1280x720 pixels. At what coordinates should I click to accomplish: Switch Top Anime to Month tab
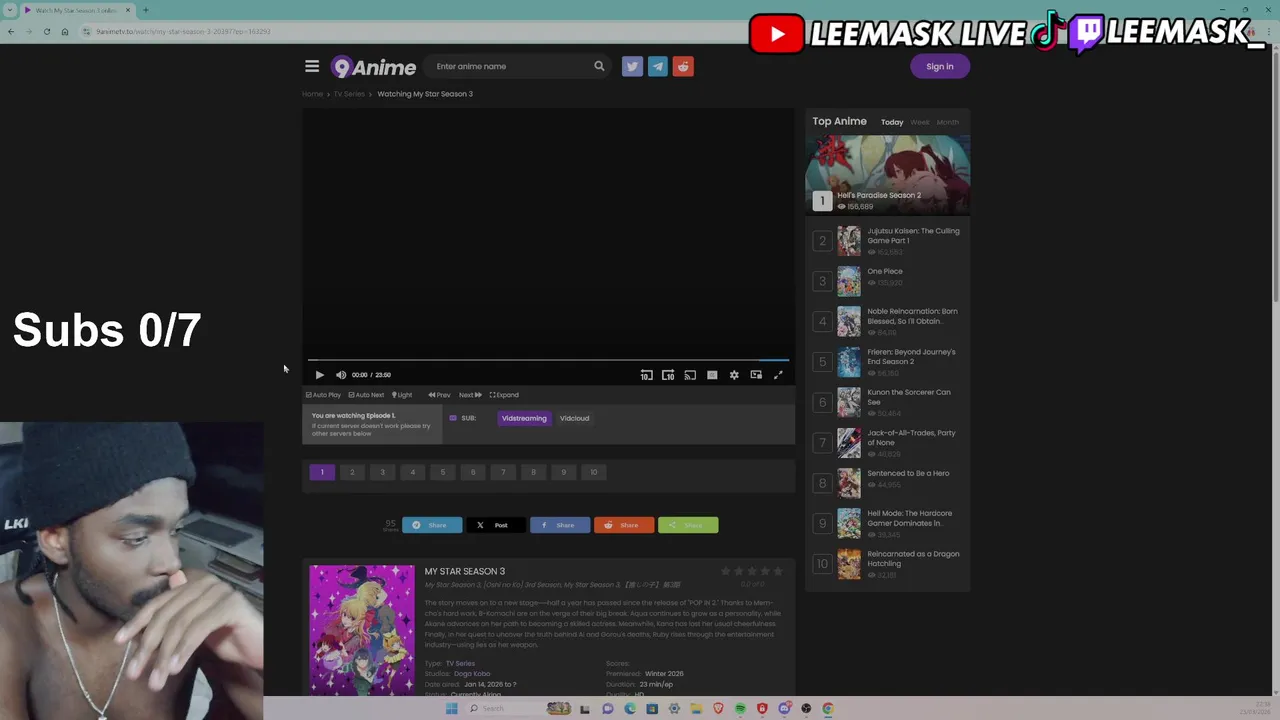948,122
